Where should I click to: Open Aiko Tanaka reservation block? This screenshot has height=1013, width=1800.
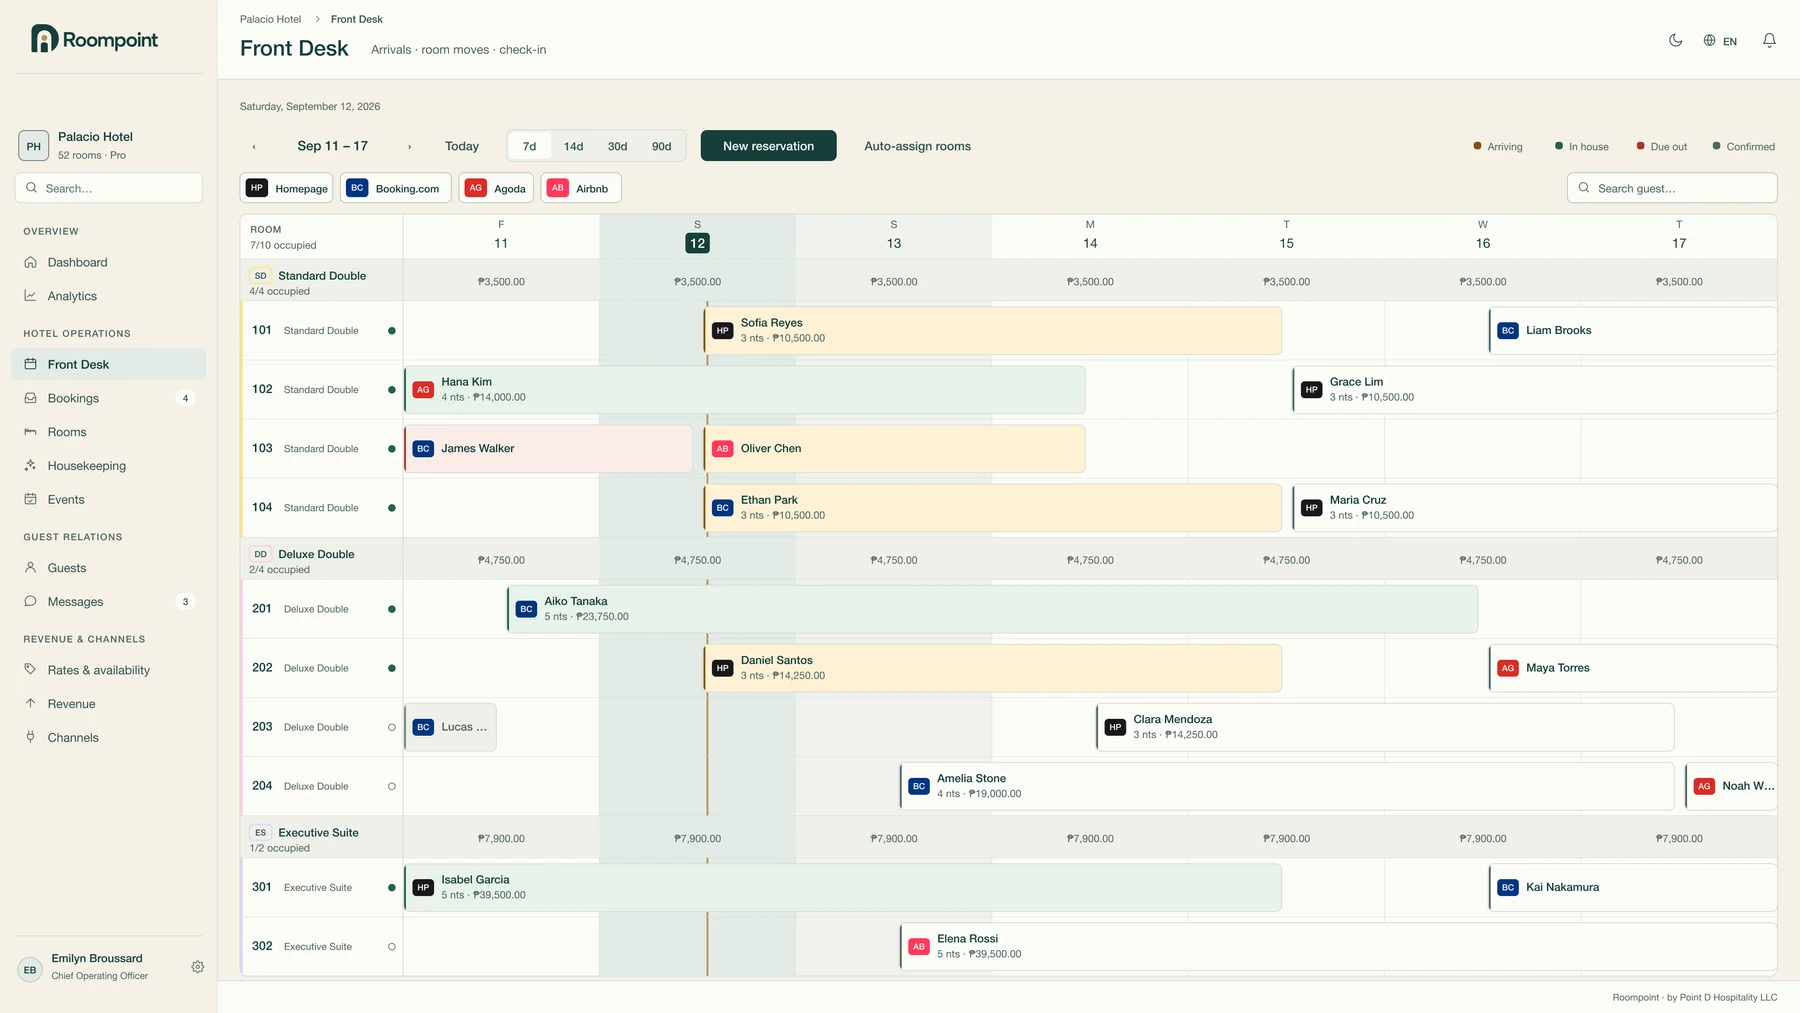coord(993,609)
